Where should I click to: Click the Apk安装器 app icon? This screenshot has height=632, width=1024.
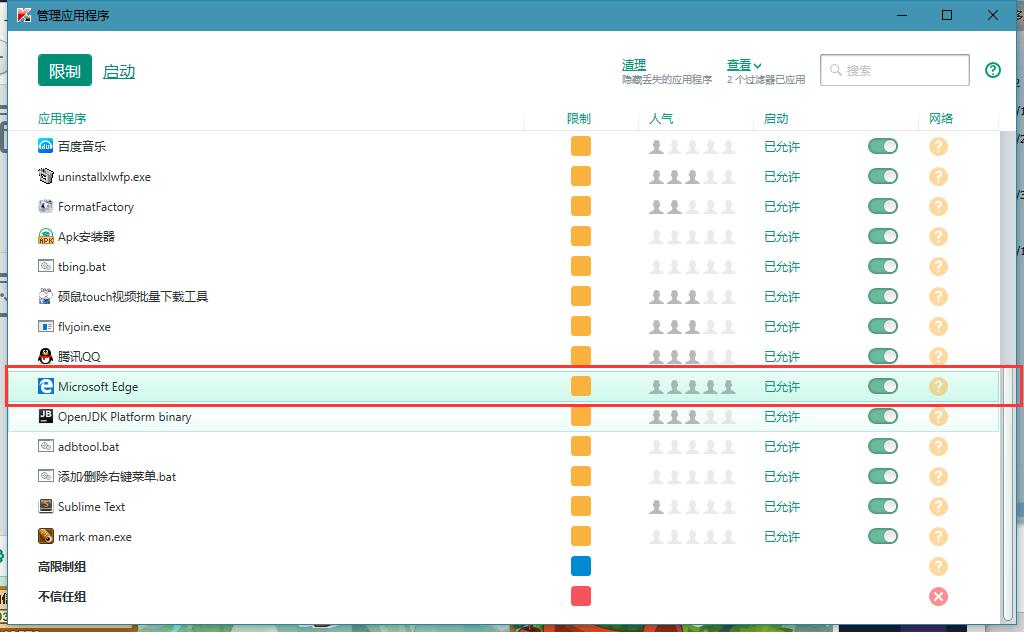click(45, 236)
